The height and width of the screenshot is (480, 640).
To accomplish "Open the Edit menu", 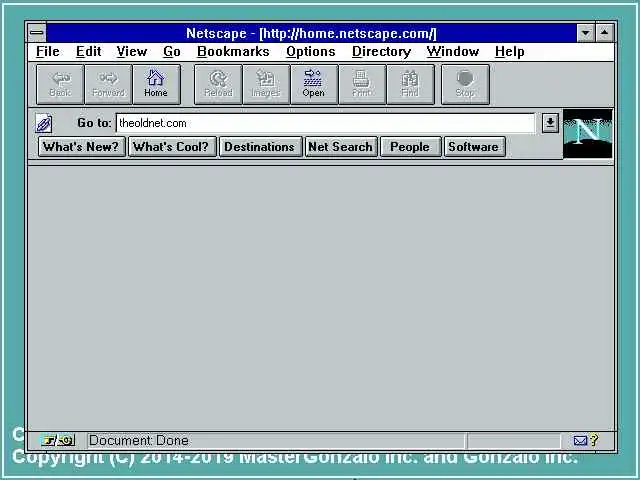I will [x=89, y=51].
